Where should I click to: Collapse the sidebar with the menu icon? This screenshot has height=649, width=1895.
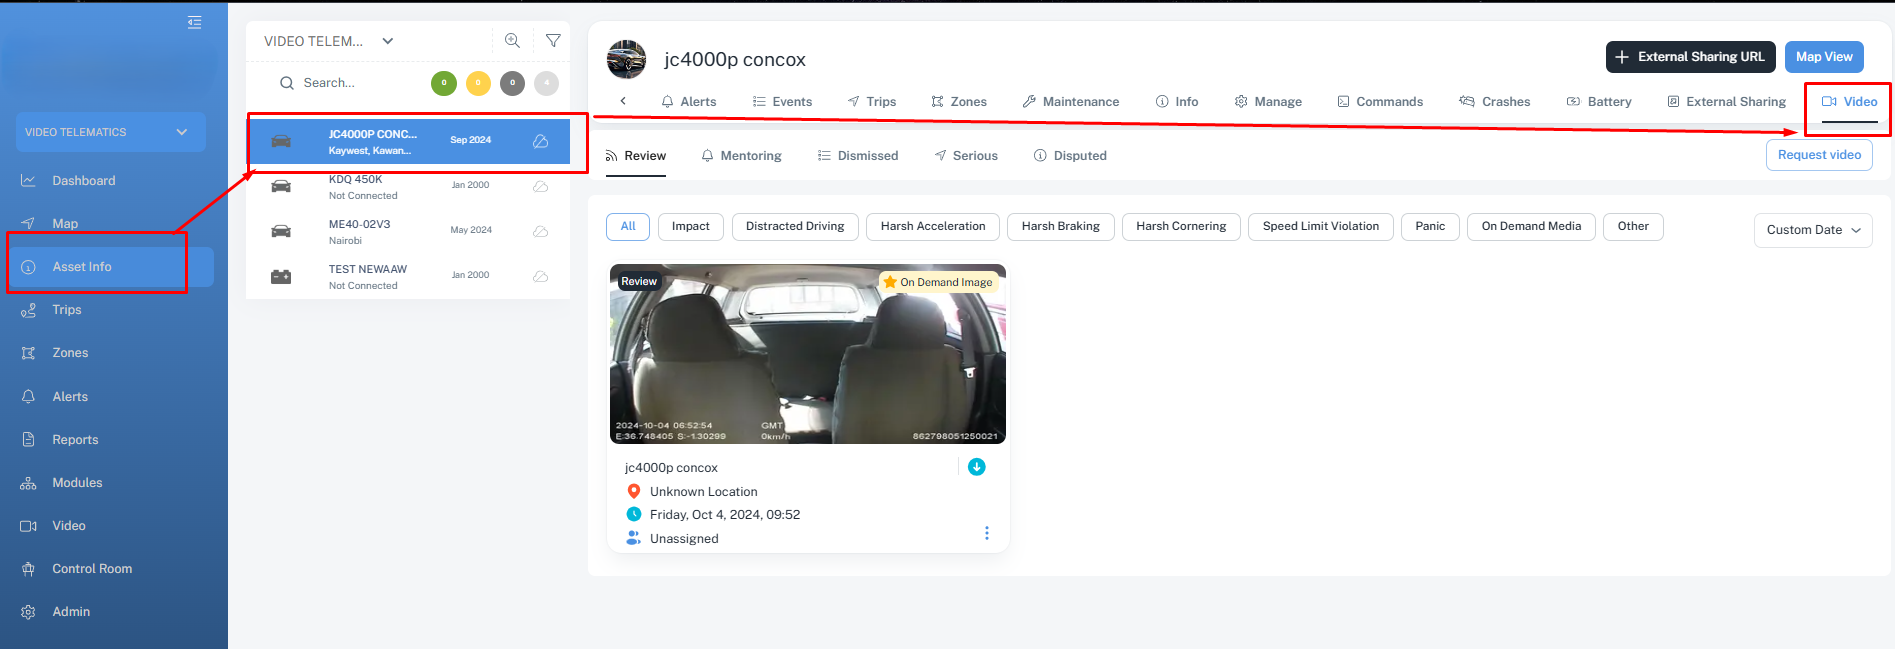coord(194,22)
